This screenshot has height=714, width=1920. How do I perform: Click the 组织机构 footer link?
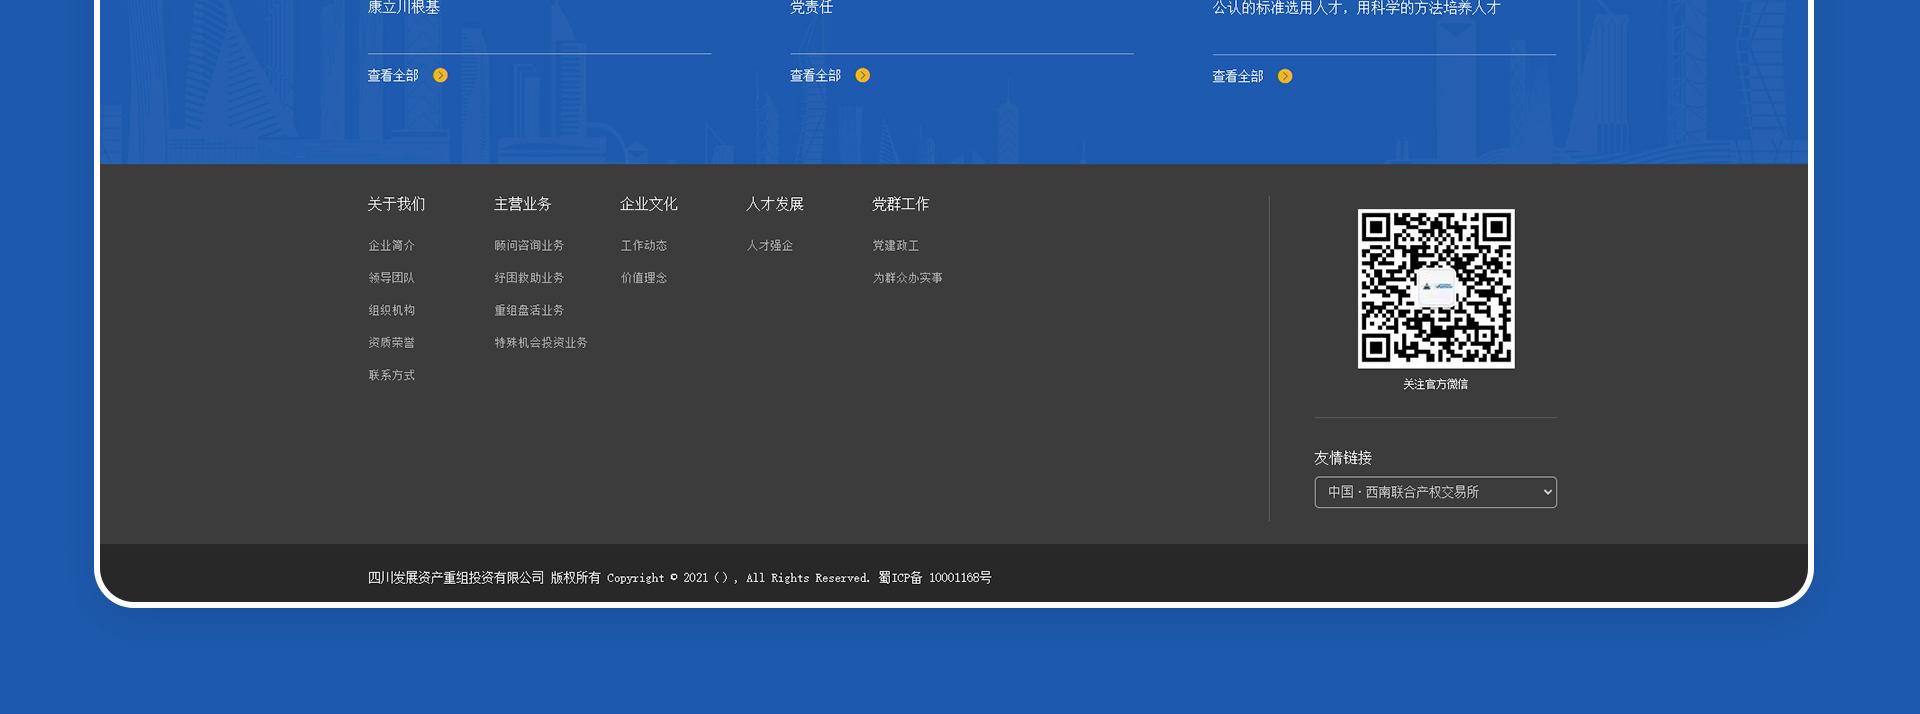[x=391, y=311]
